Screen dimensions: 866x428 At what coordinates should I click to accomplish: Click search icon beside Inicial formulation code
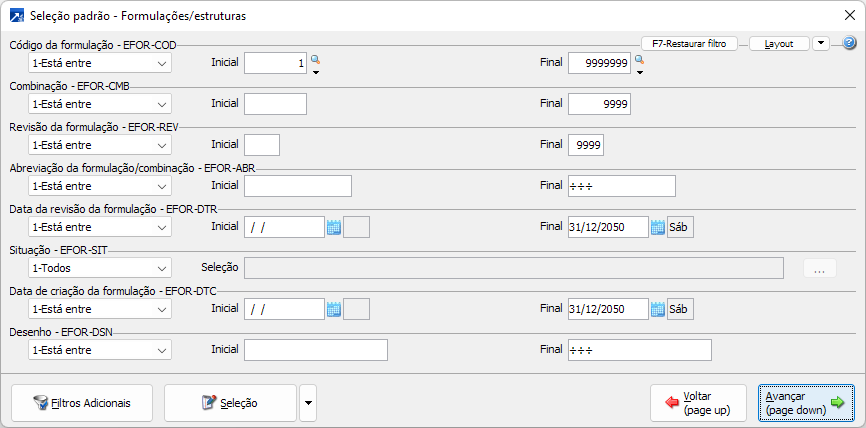(x=315, y=60)
